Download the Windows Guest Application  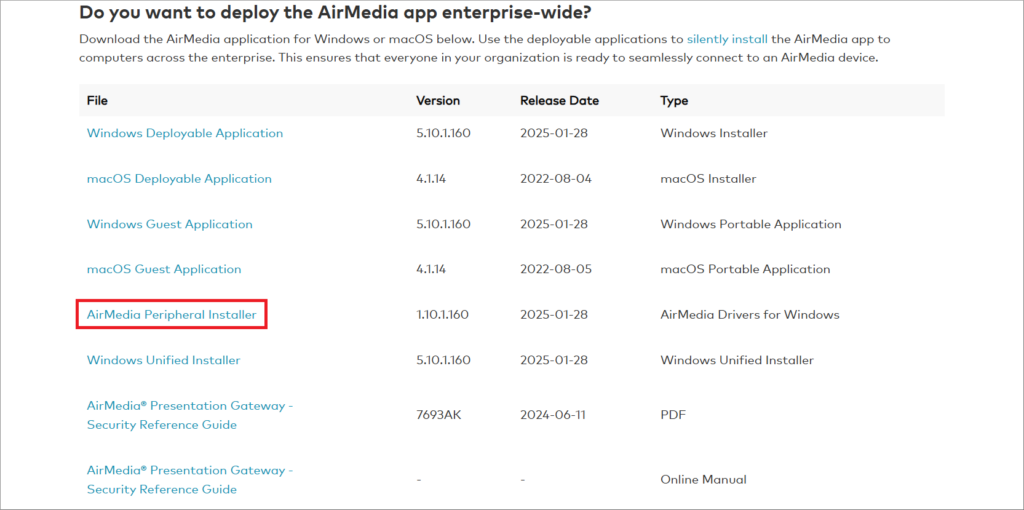[170, 224]
